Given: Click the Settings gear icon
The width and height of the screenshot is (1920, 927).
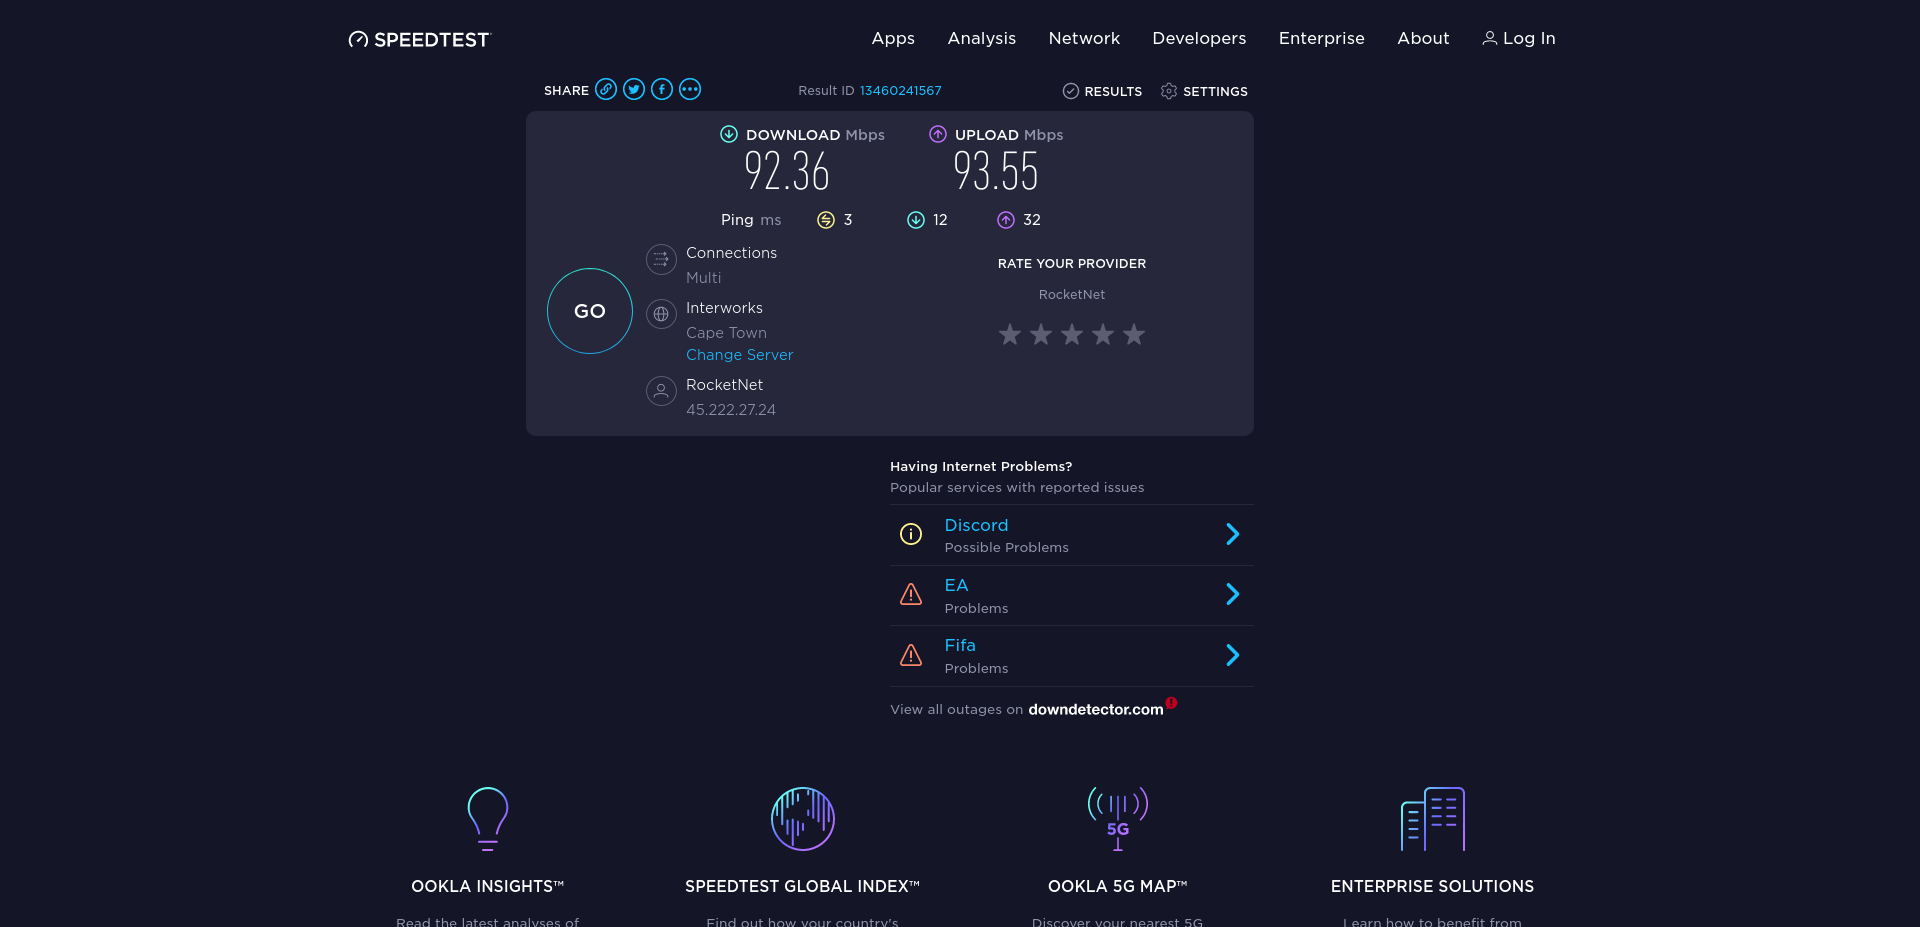Looking at the screenshot, I should point(1169,91).
